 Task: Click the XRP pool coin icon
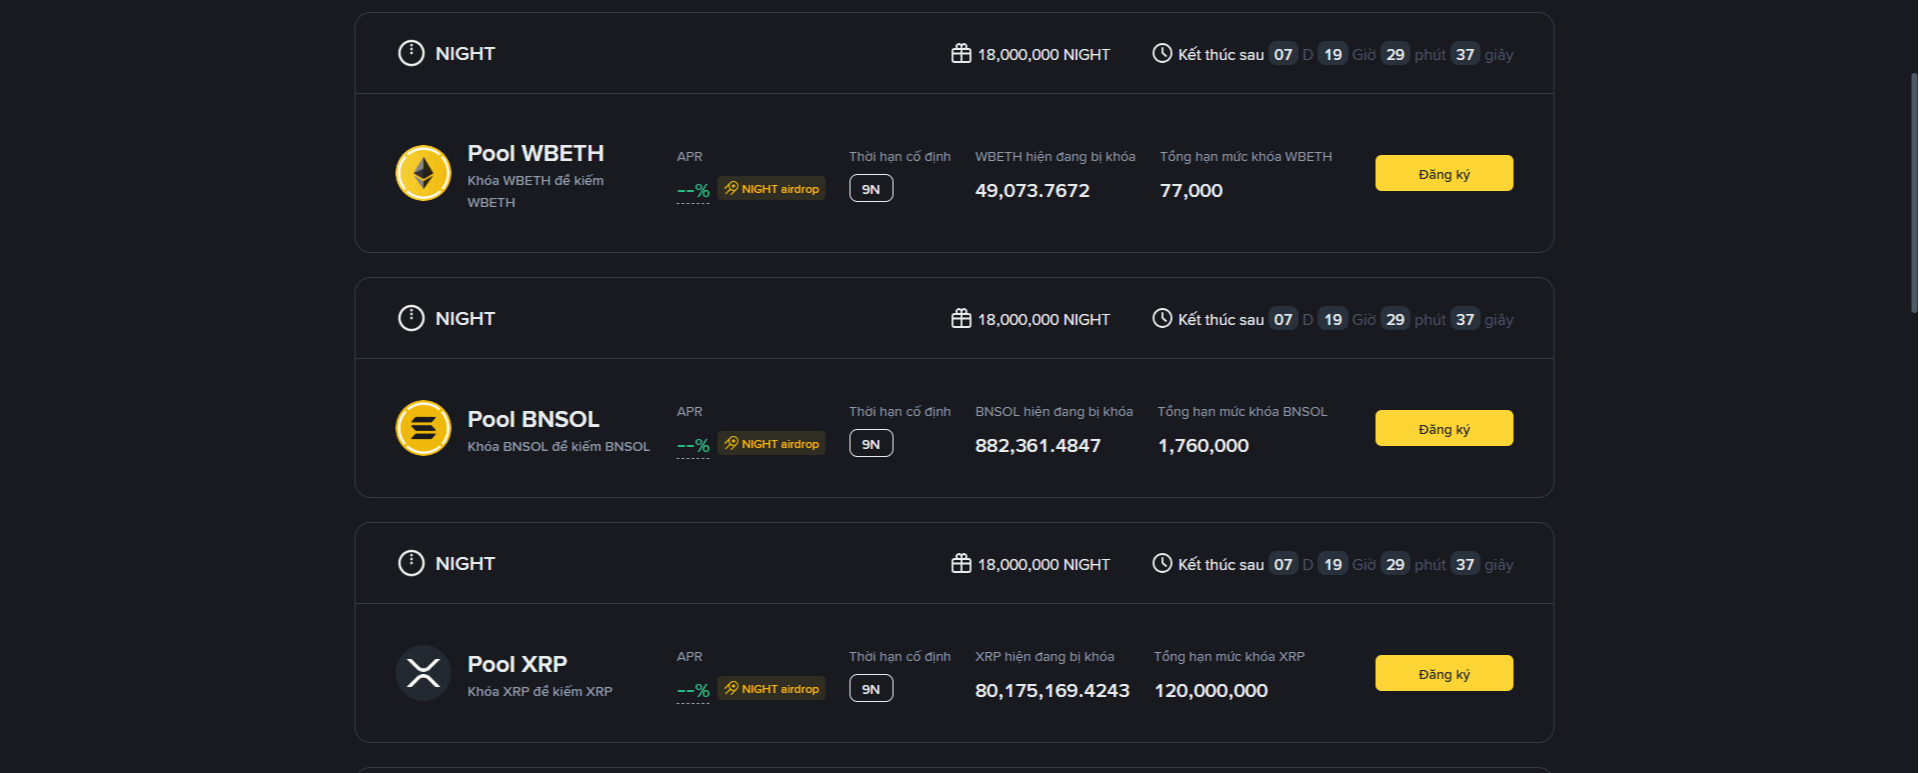[x=423, y=673]
